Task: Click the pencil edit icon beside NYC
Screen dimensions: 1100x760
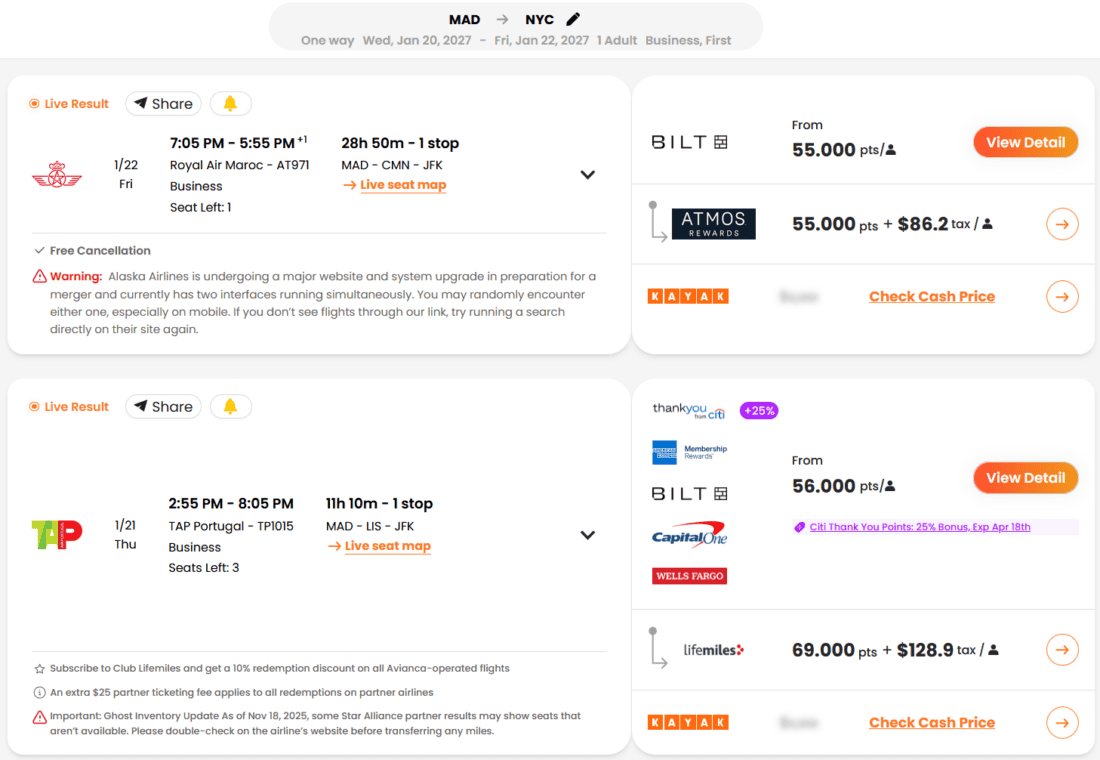Action: (573, 19)
